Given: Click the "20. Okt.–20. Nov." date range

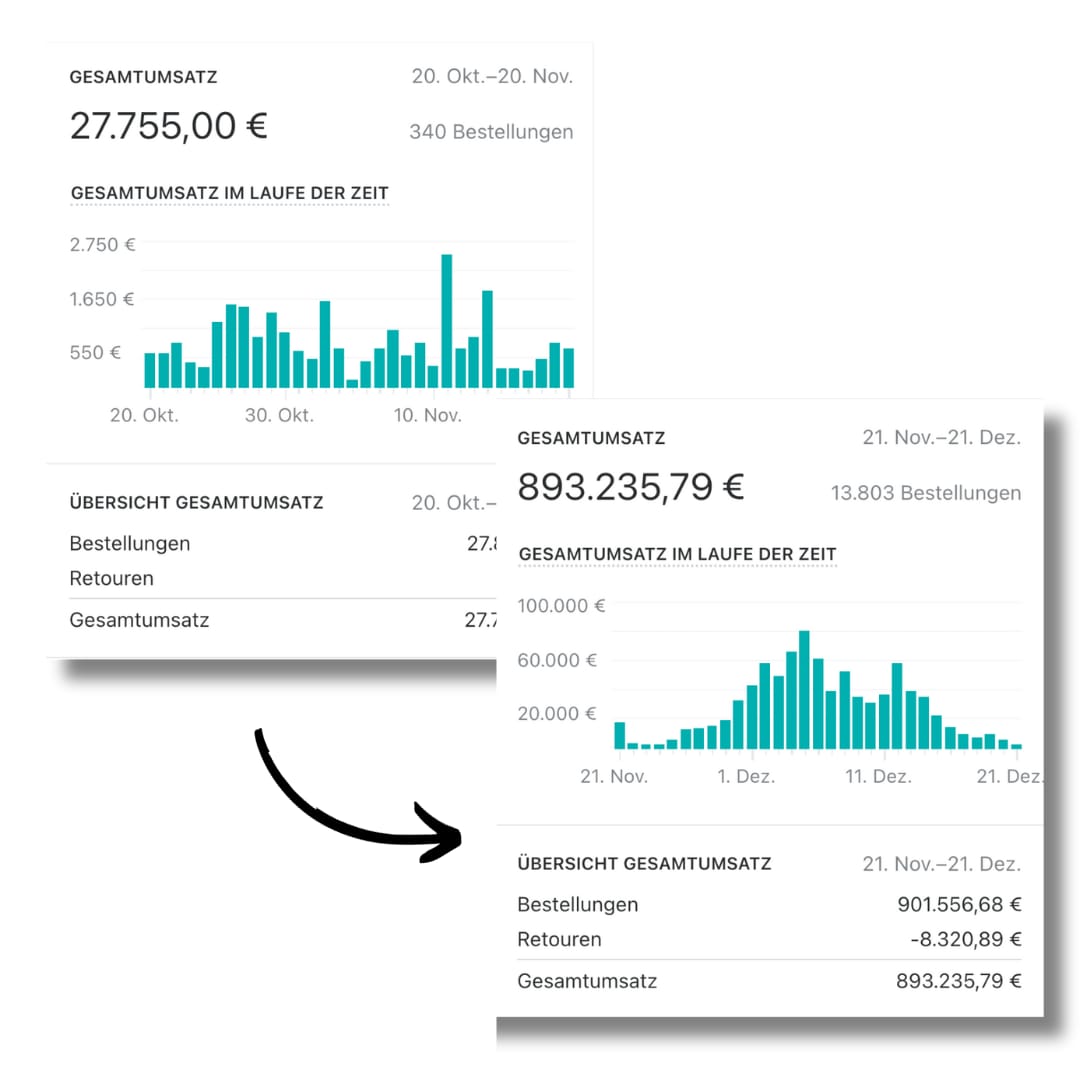Looking at the screenshot, I should click(x=492, y=76).
